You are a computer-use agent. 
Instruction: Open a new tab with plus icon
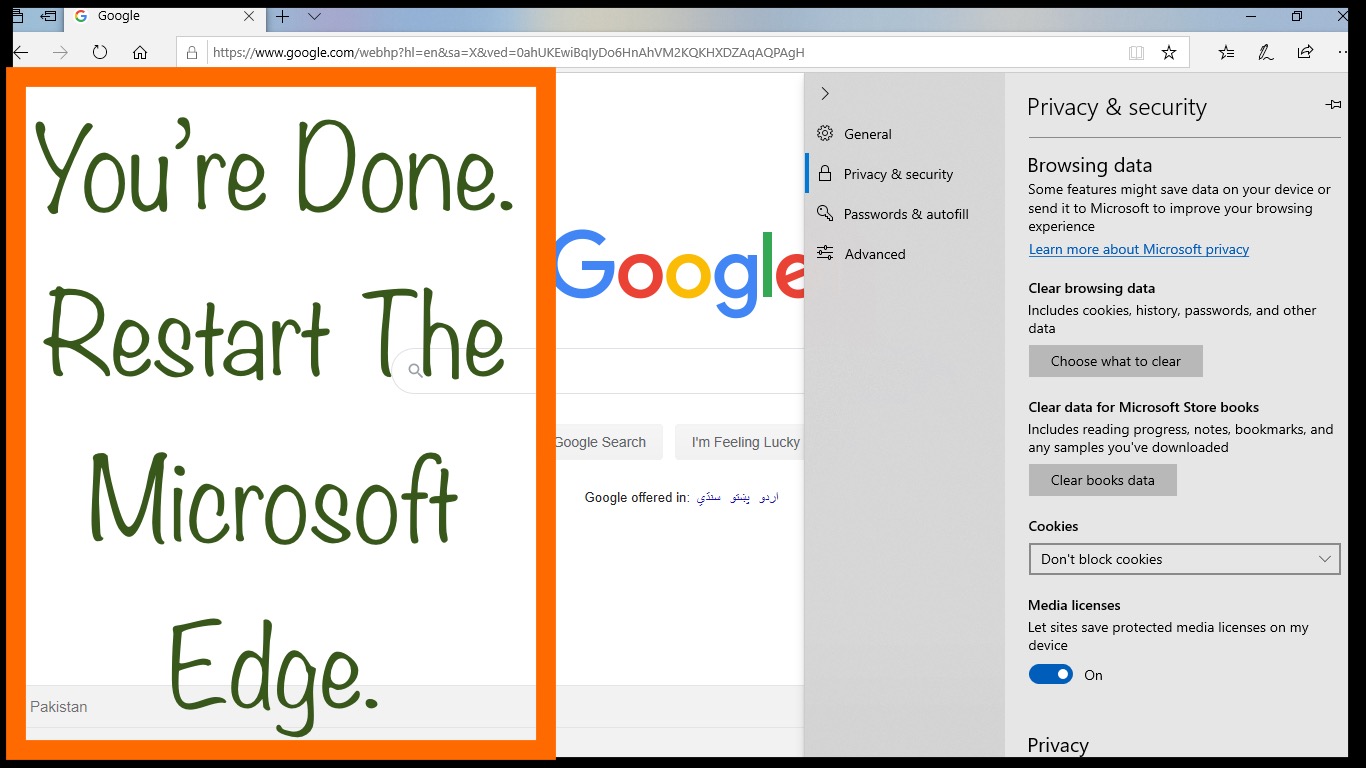tap(283, 16)
